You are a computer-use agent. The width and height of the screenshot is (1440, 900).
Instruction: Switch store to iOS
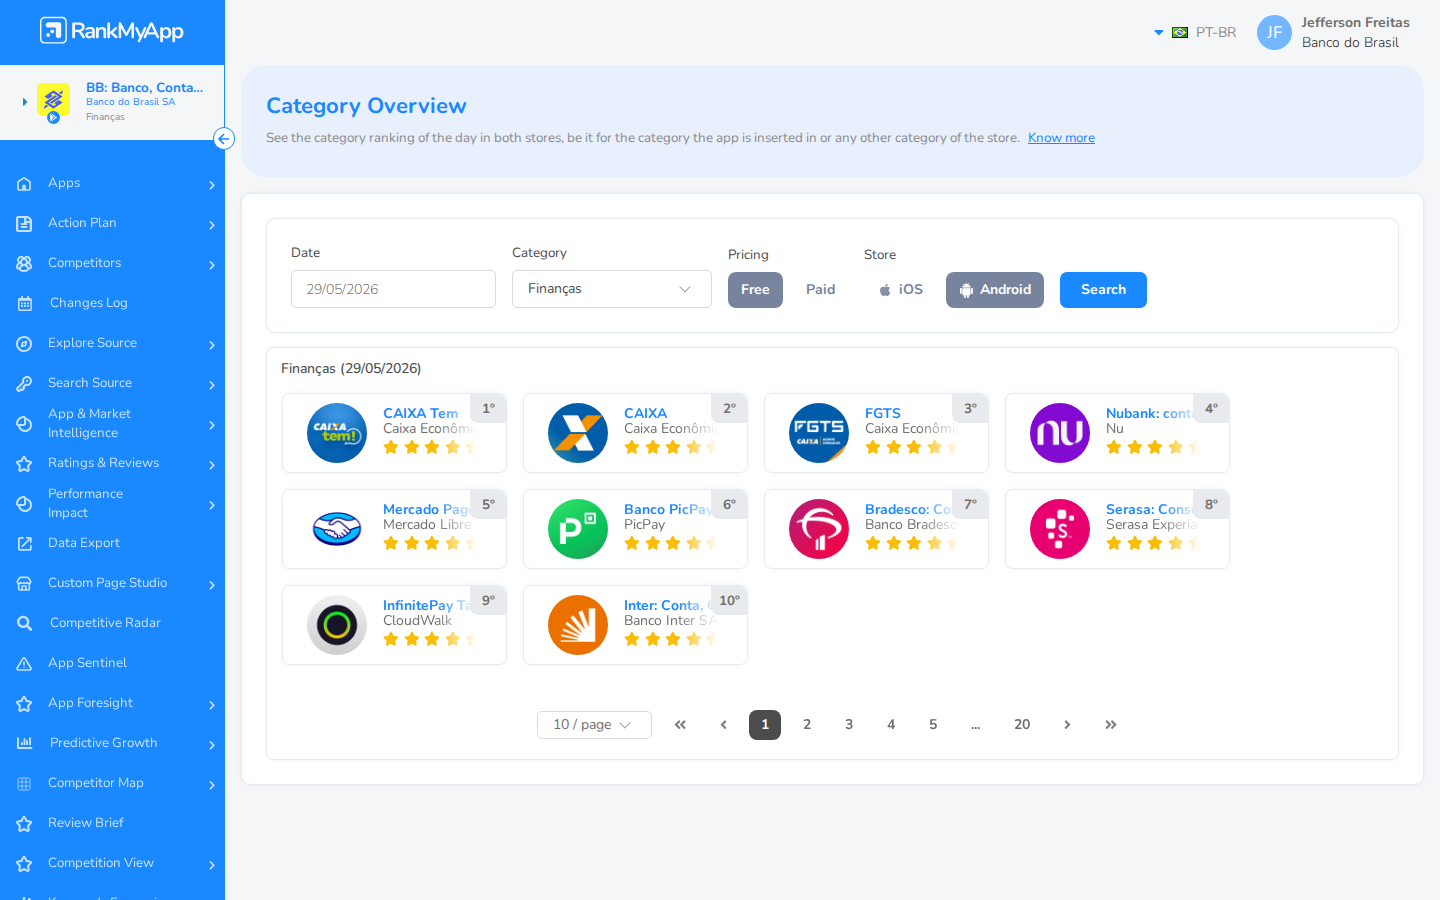click(x=900, y=290)
